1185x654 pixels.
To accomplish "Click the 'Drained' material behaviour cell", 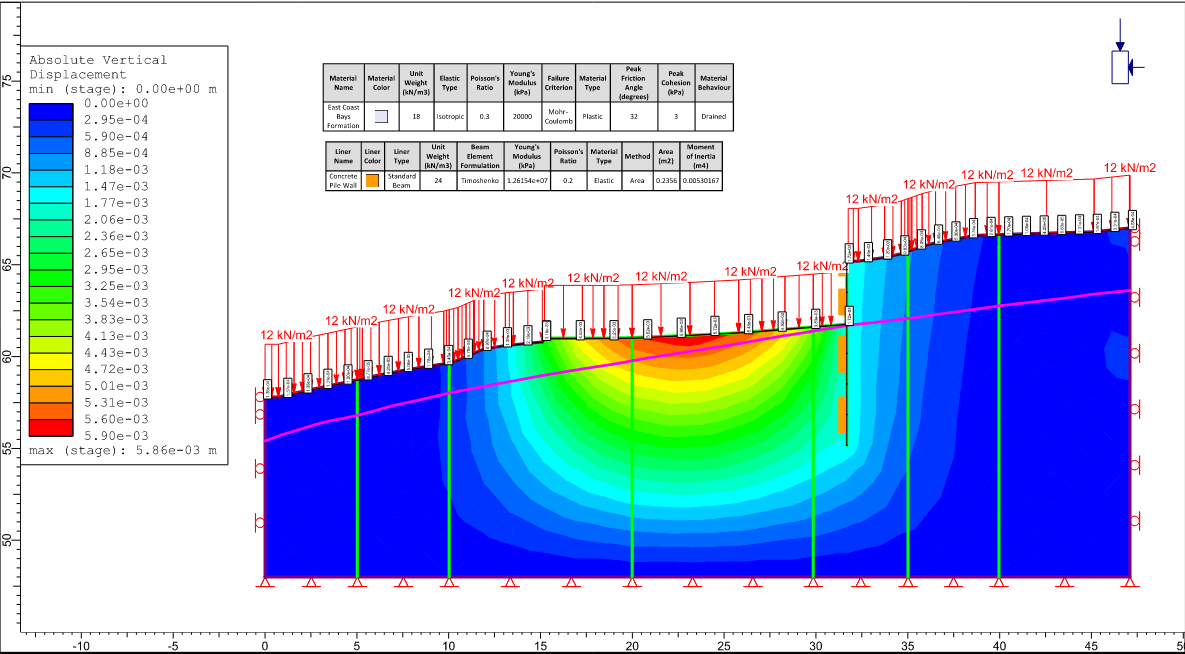I will (x=713, y=116).
